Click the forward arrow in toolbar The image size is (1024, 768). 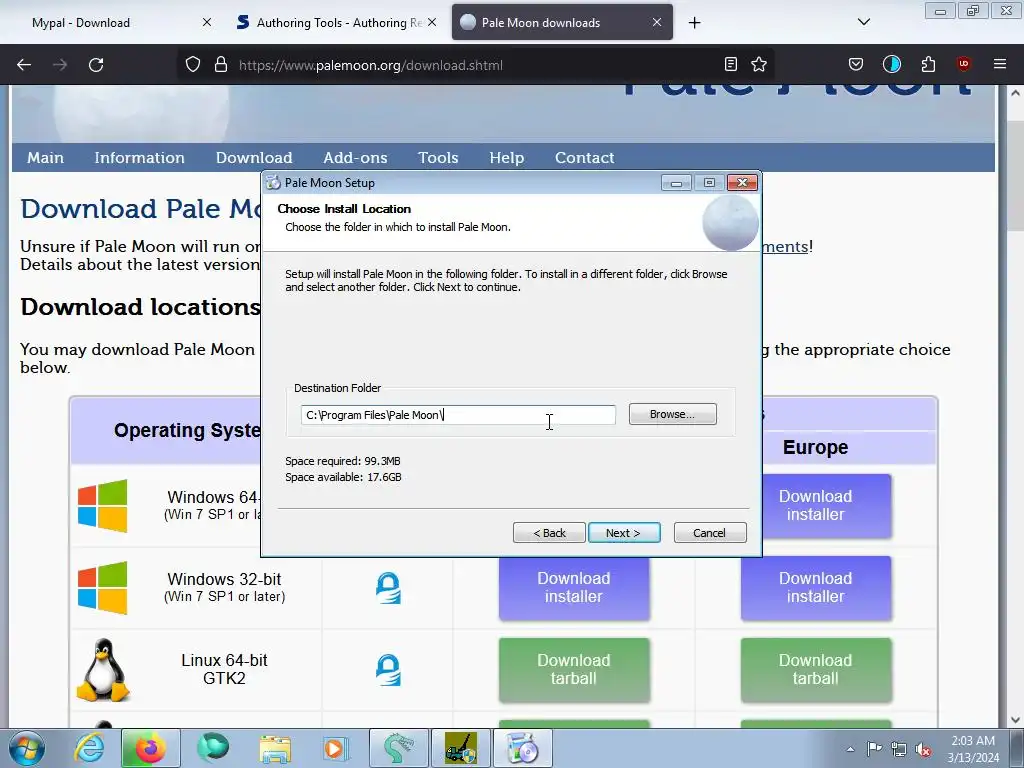pyautogui.click(x=60, y=65)
